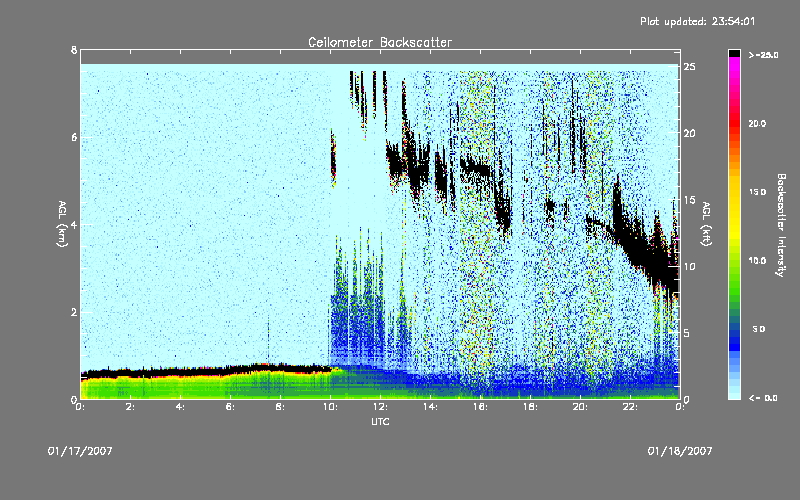The image size is (800, 500).
Task: Click the "5.0" colorbar label
Action: (759, 329)
